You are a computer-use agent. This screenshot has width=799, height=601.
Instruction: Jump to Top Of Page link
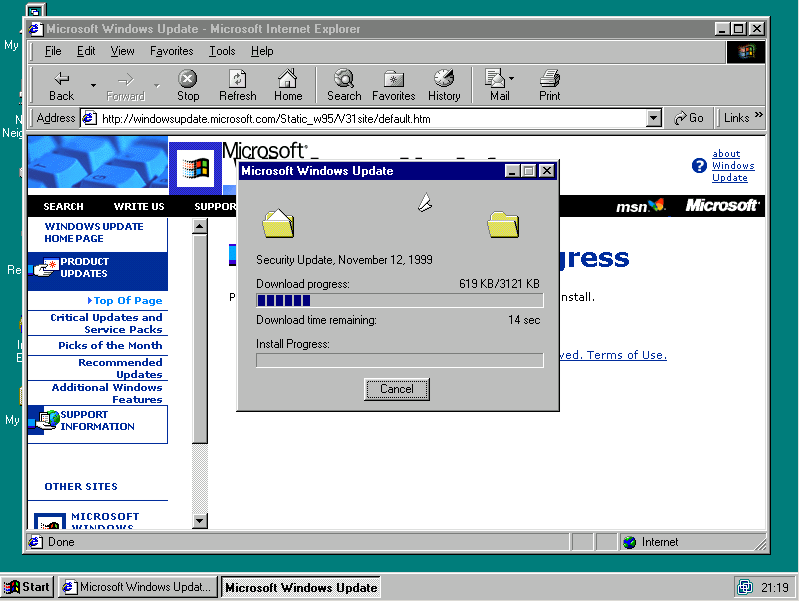point(127,301)
